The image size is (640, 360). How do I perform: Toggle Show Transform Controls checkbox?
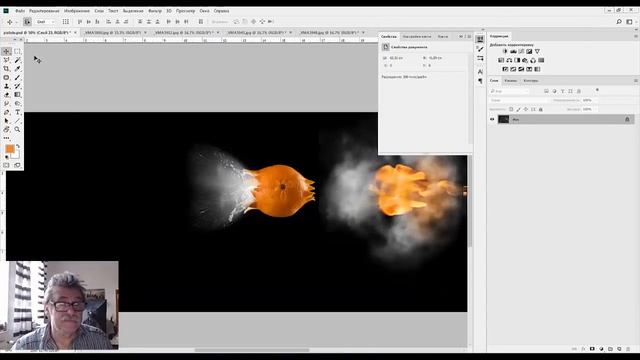tap(66, 22)
